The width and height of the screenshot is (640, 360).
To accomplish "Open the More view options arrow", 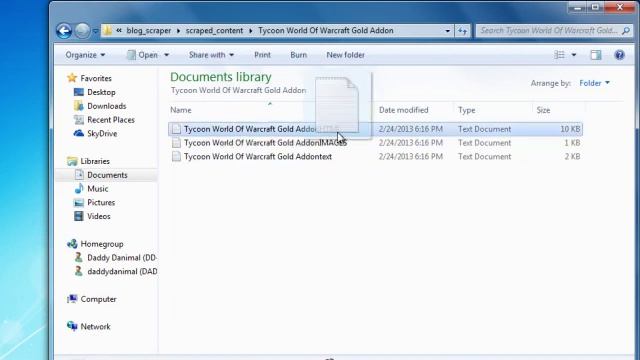I will pyautogui.click(x=573, y=55).
